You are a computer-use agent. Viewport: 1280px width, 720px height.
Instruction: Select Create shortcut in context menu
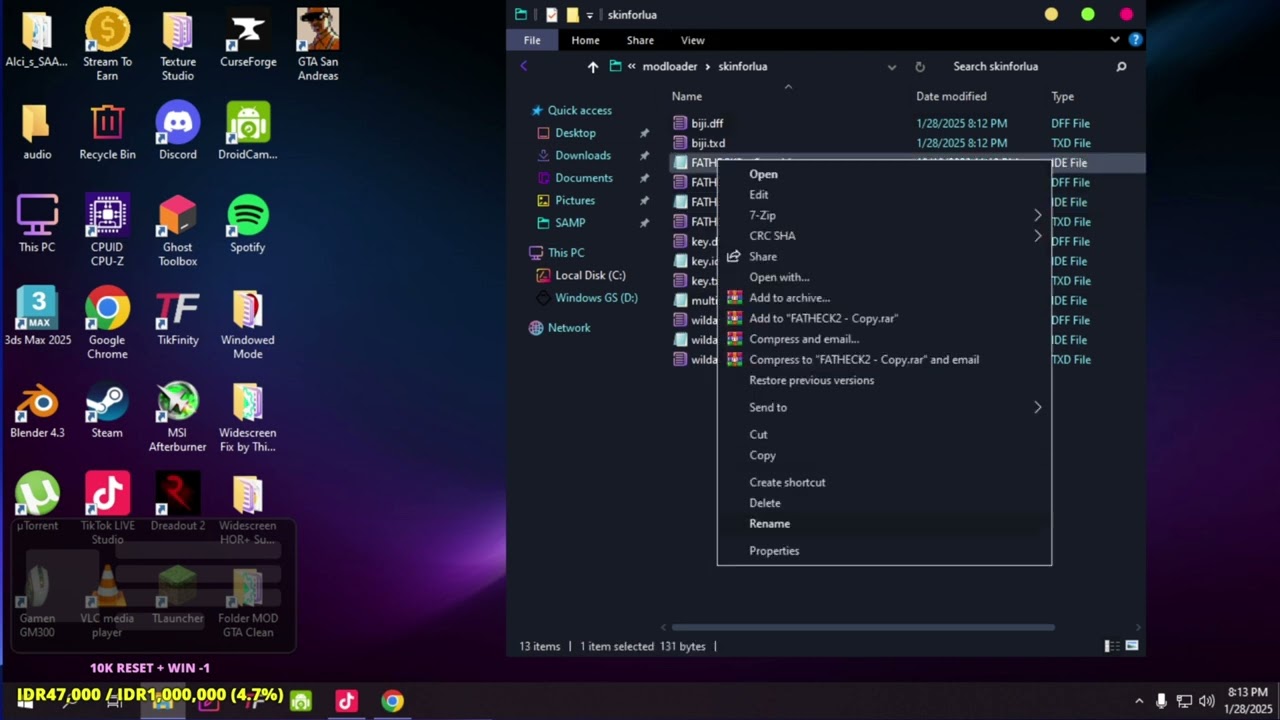click(884, 482)
